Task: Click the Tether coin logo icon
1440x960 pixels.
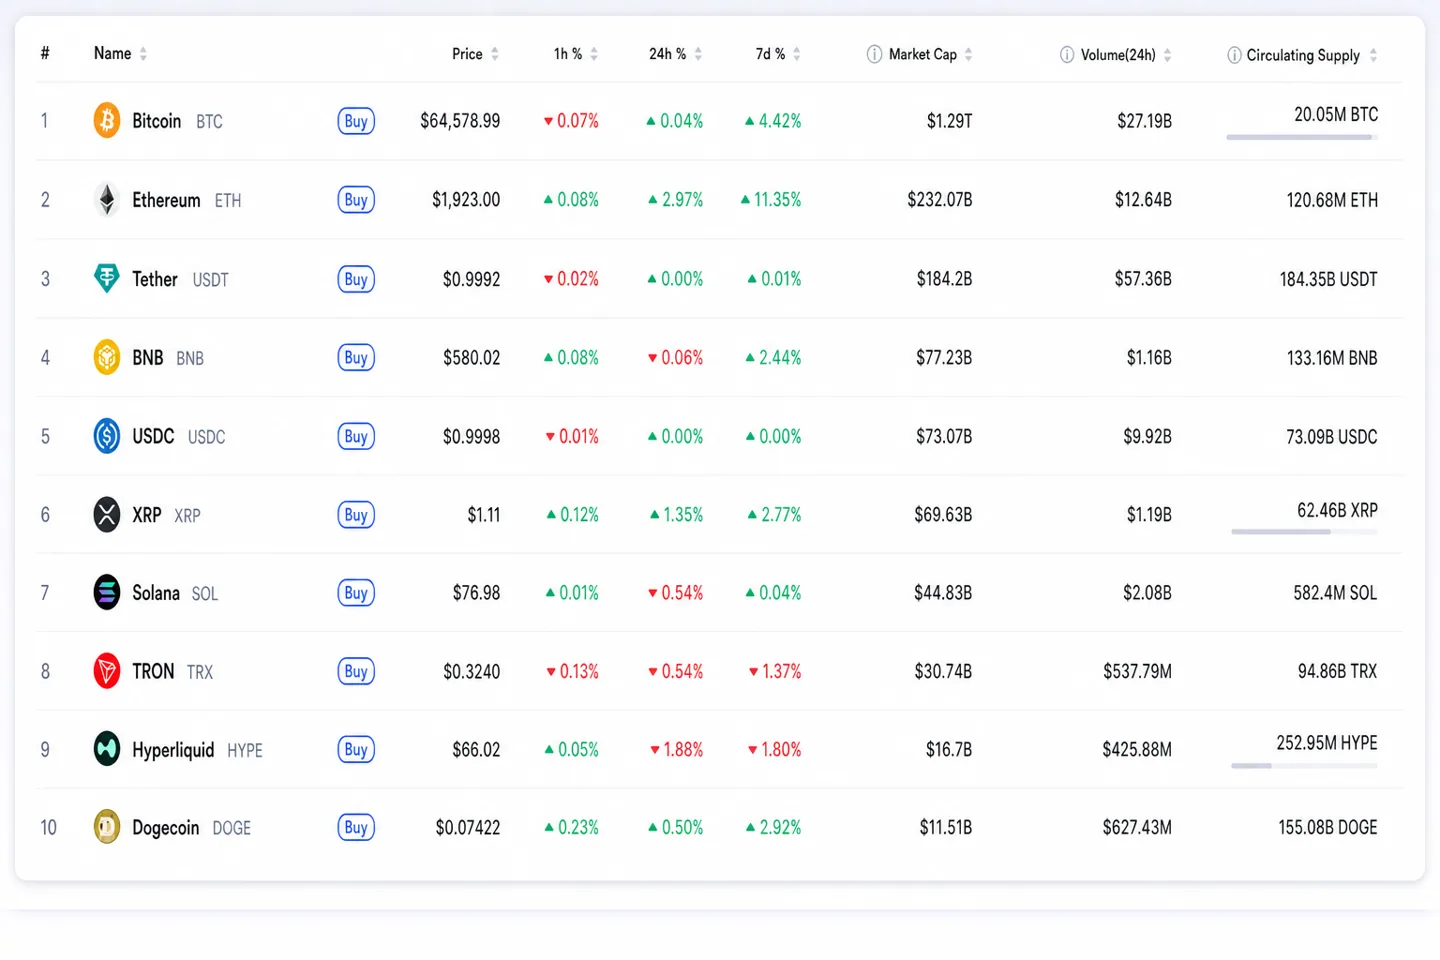Action: tap(107, 279)
